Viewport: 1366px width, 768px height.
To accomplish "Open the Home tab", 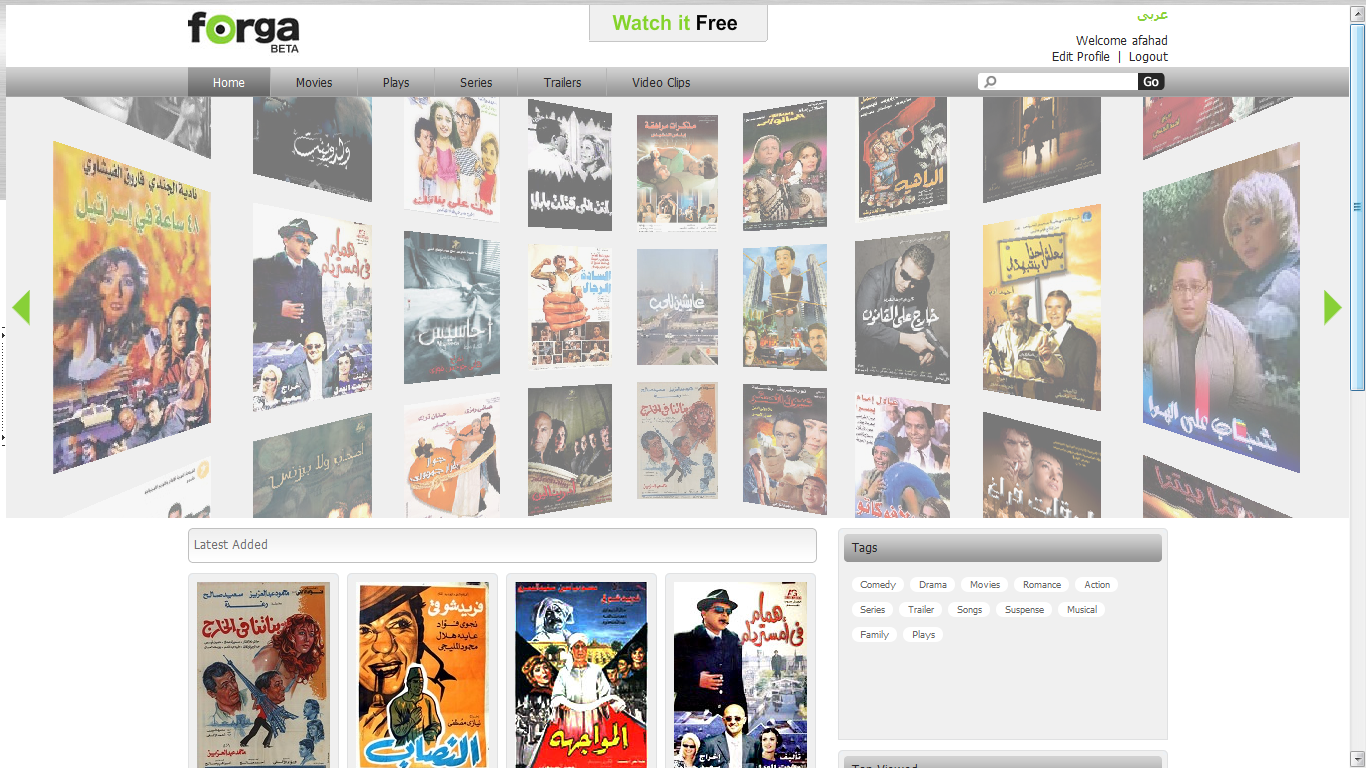I will point(229,82).
